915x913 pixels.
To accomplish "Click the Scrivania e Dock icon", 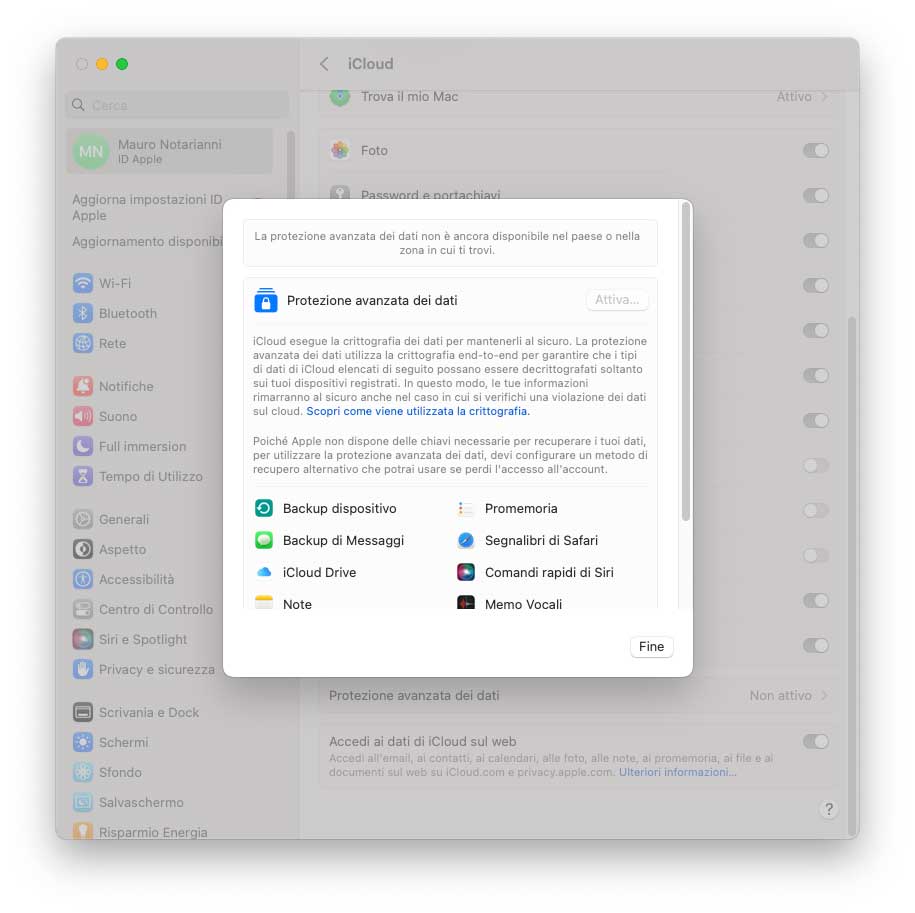I will (x=83, y=712).
